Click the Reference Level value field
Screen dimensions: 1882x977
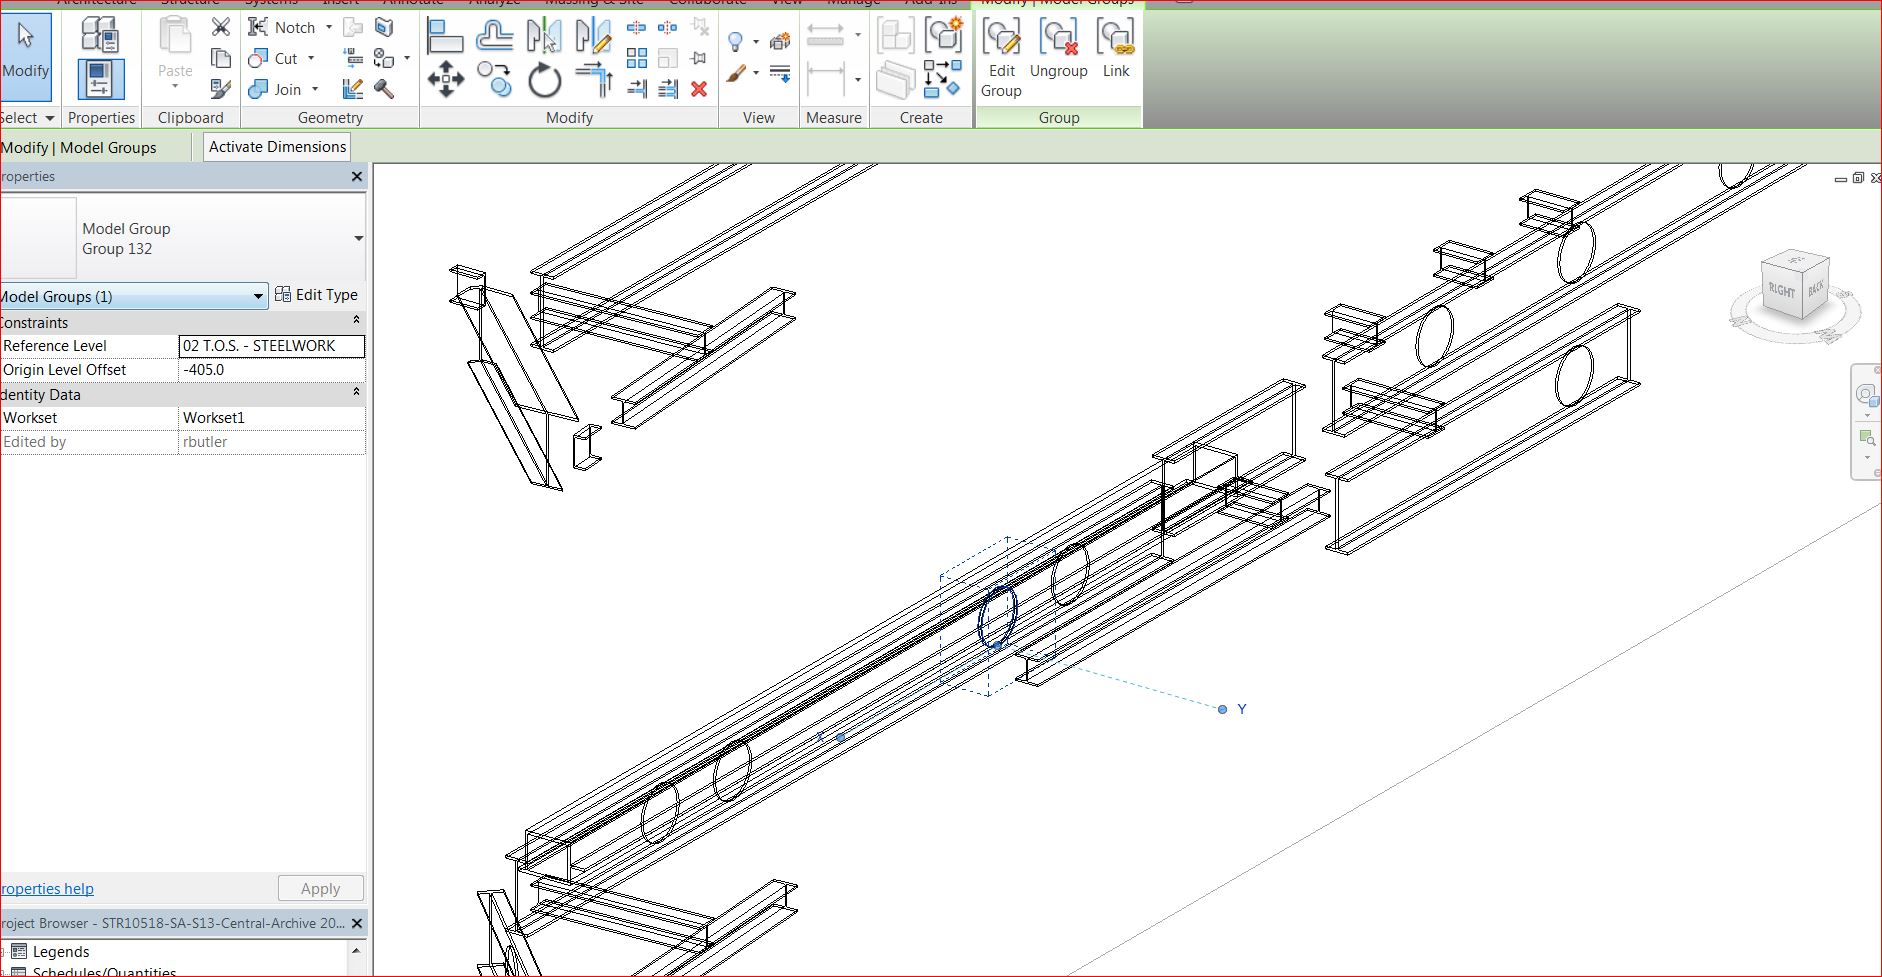point(271,346)
